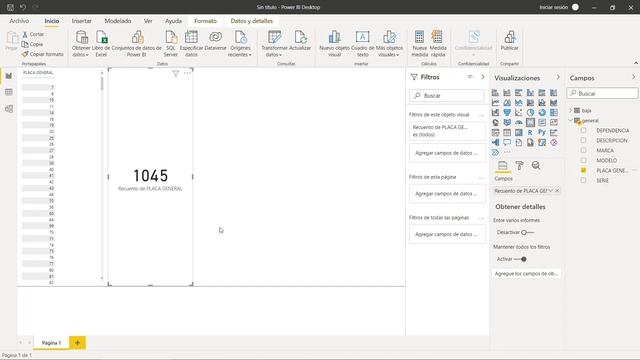Image resolution: width=640 pixels, height=360 pixels.
Task: Connect to SQL Server source
Action: click(171, 43)
